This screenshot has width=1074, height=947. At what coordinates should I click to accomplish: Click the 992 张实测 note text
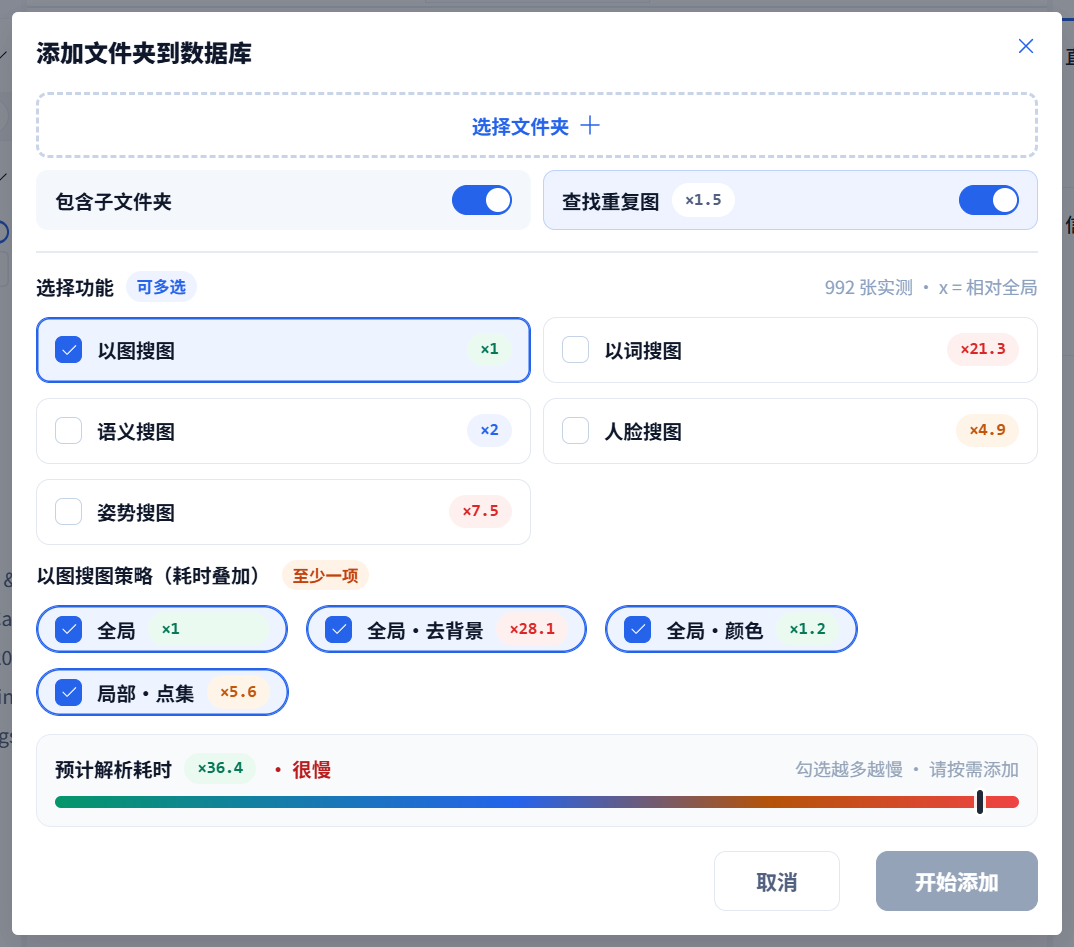[869, 288]
